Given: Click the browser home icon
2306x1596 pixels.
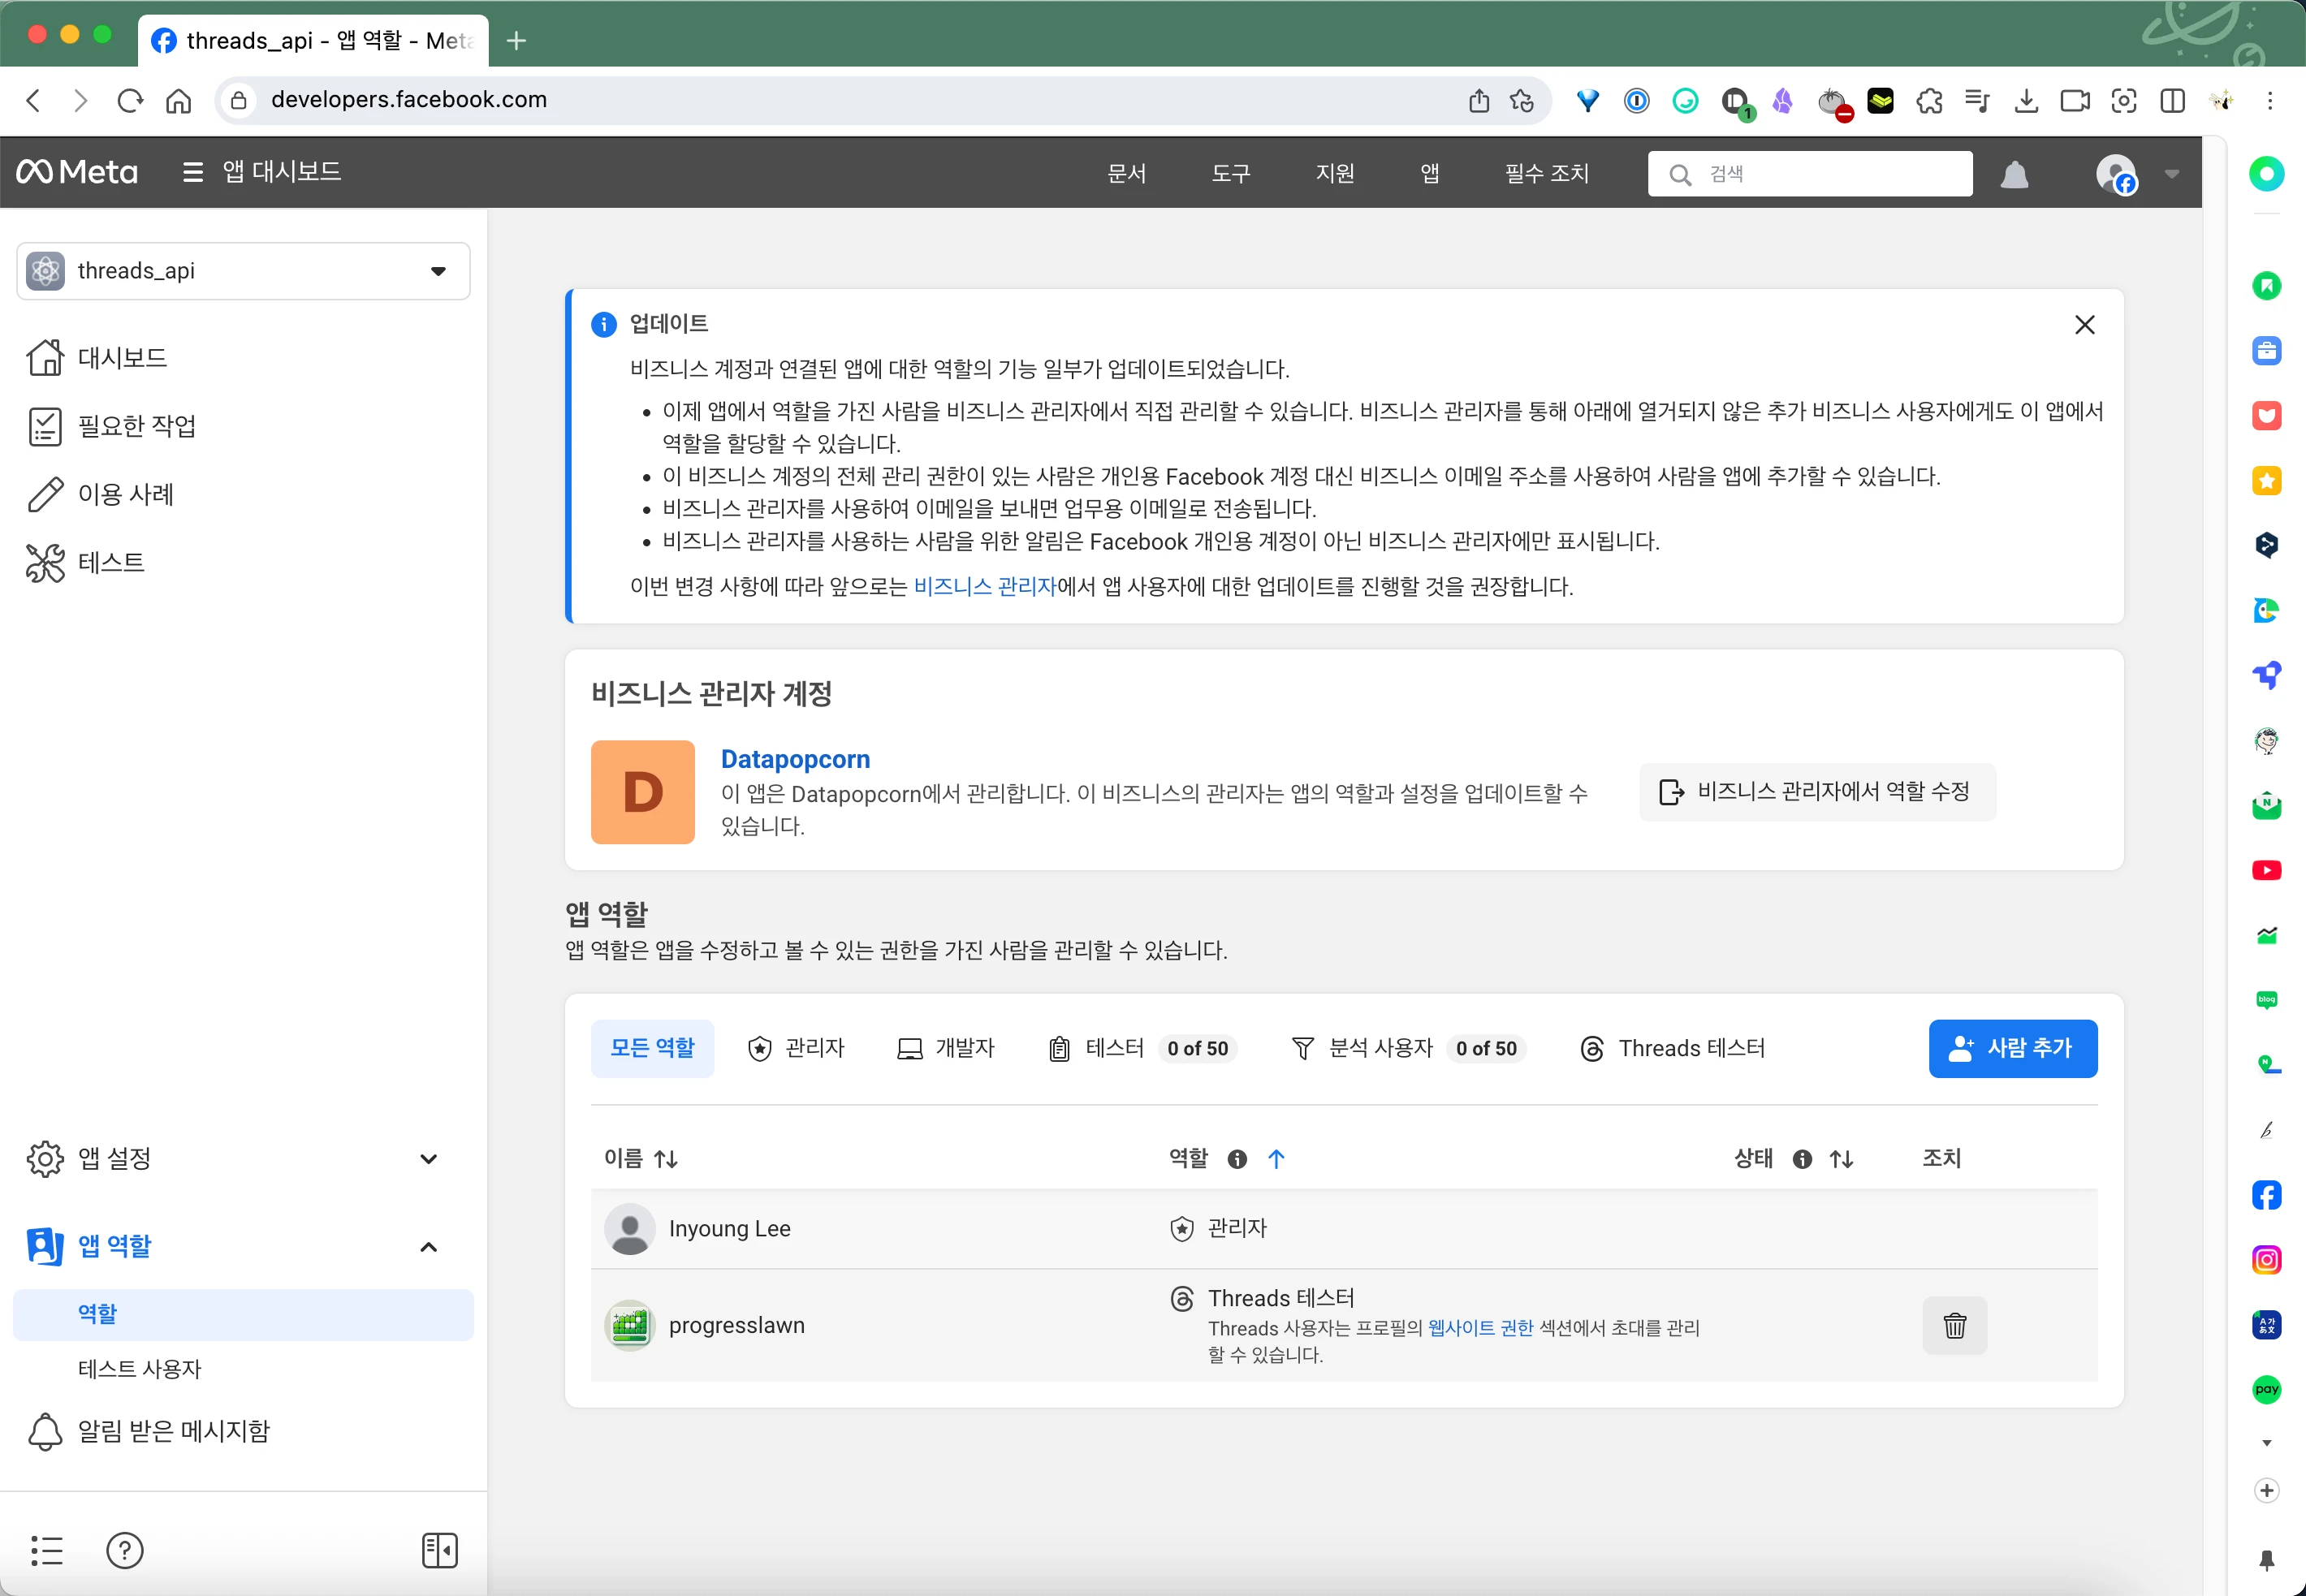Looking at the screenshot, I should tap(178, 100).
